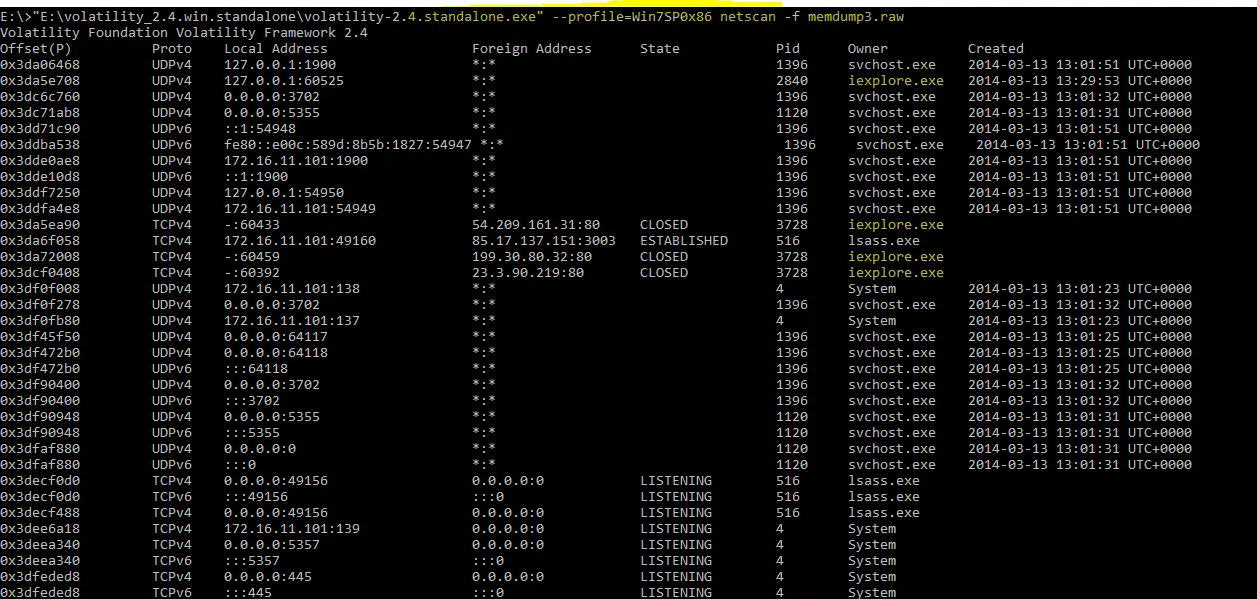
Task: Click the 'Offset(P)' column header
Action: point(36,48)
